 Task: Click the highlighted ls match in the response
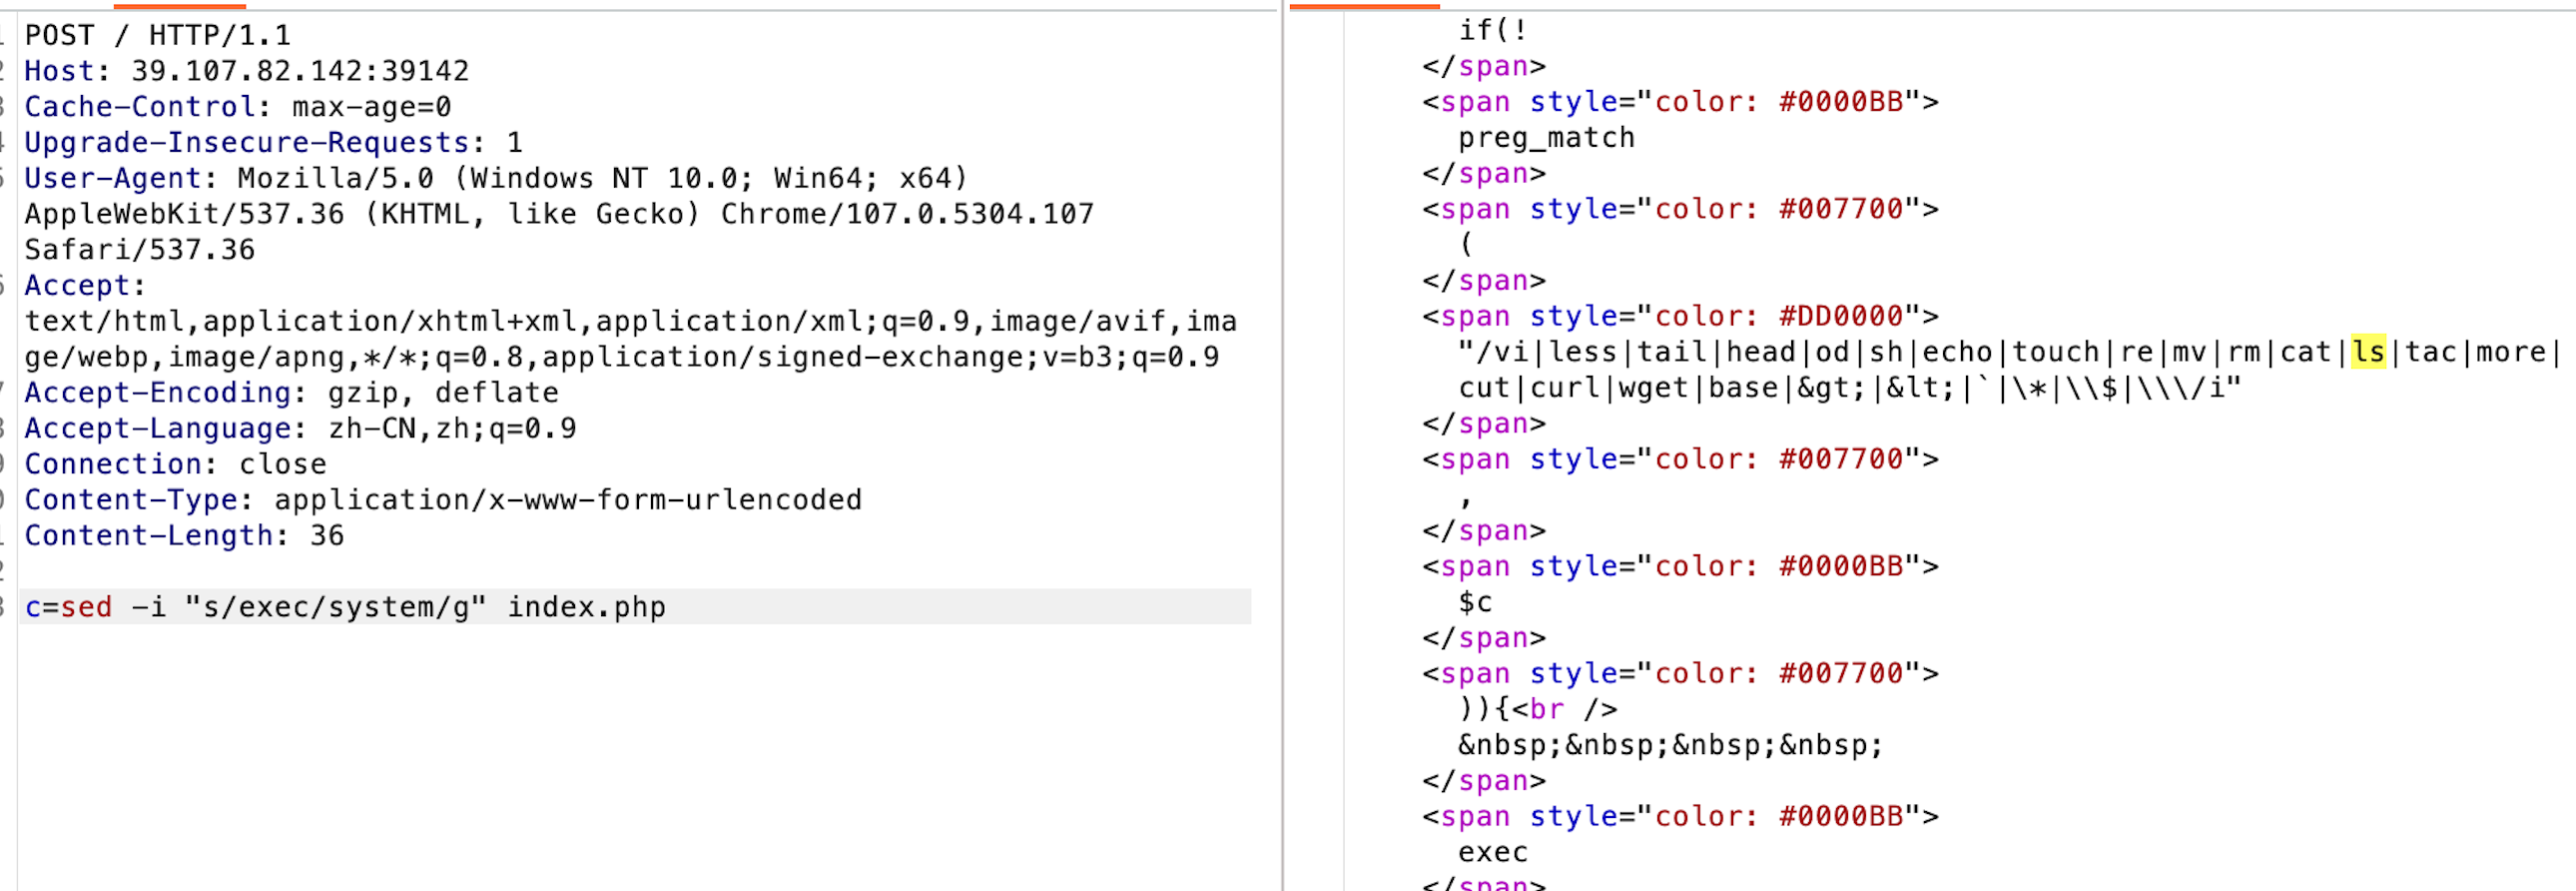[x=2368, y=352]
